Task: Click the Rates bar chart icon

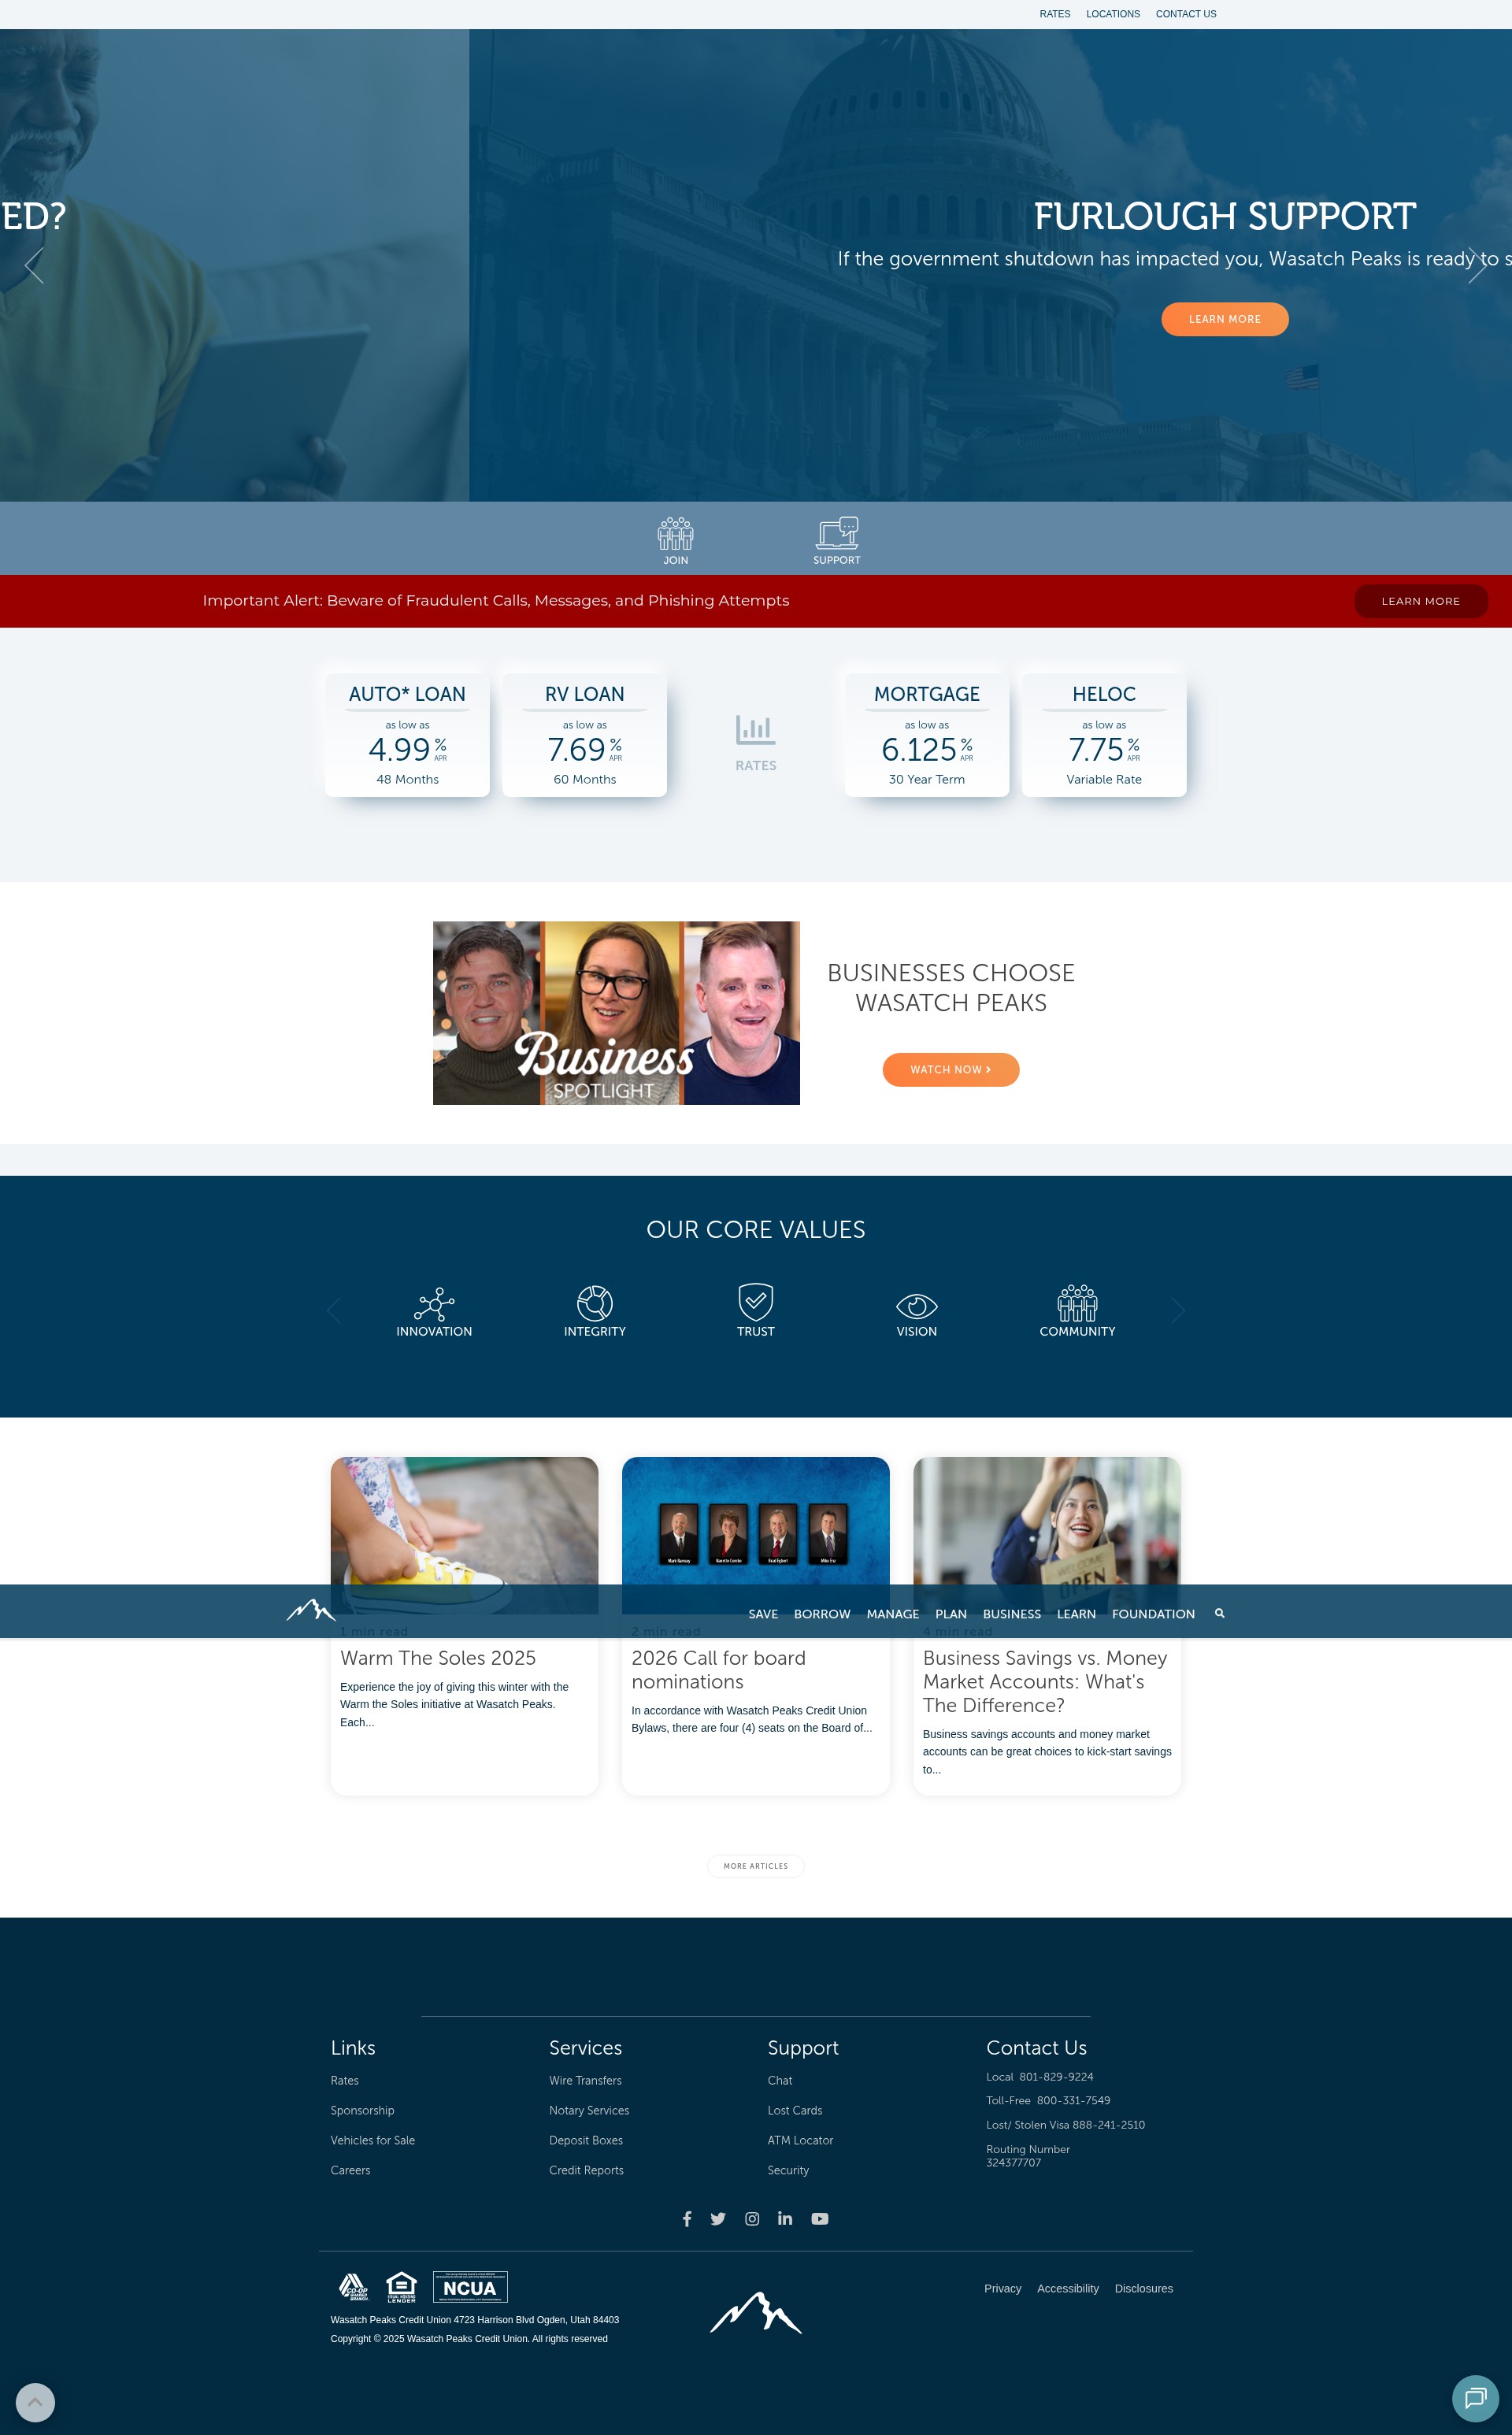Action: 755,730
